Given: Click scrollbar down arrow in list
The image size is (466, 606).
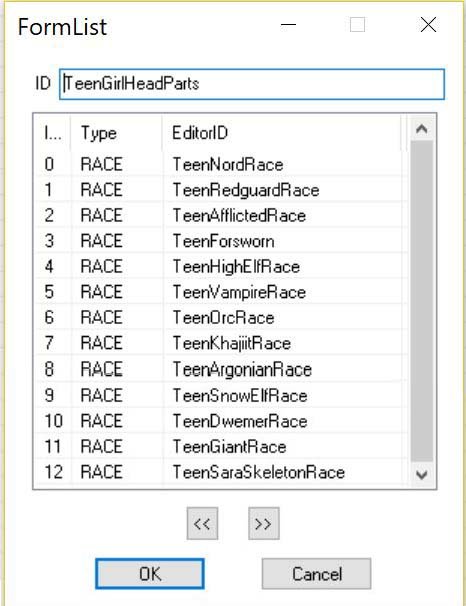Looking at the screenshot, I should point(422,474).
